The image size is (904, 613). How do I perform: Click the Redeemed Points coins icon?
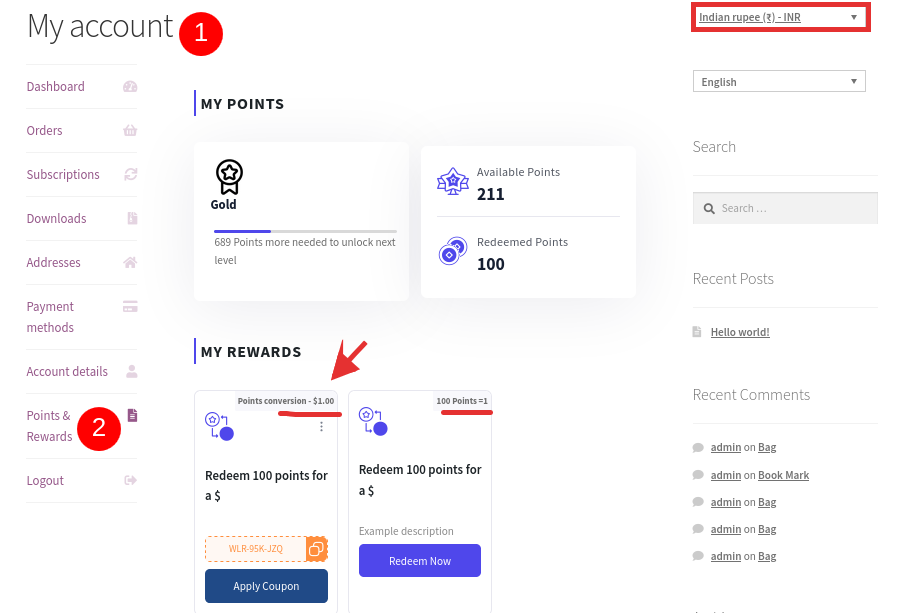[x=453, y=250]
